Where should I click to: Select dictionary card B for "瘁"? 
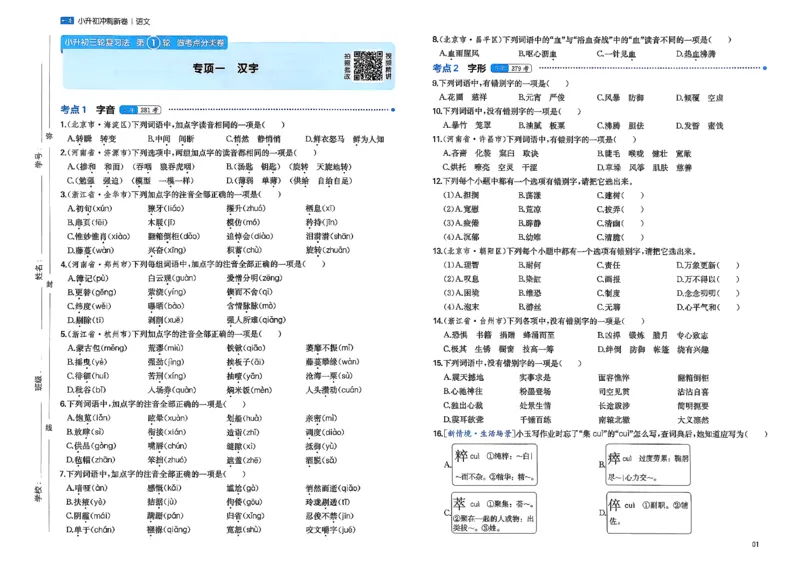648,464
